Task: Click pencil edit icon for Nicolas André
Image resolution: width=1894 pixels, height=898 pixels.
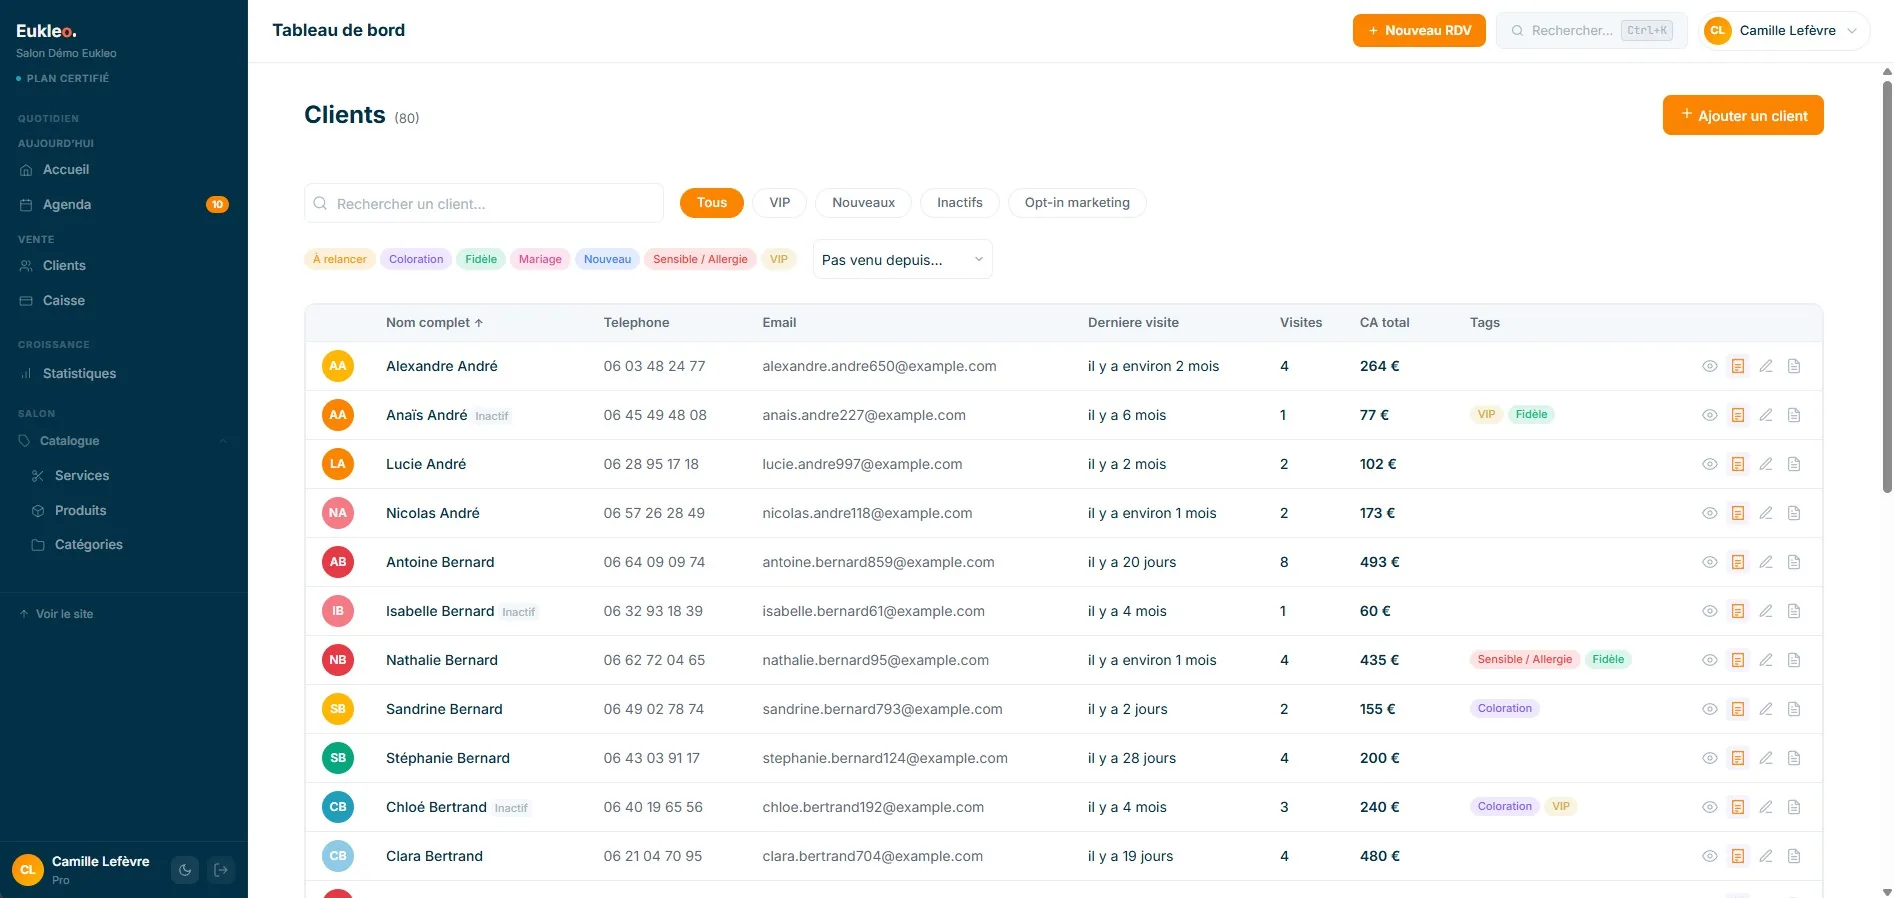Action: (x=1766, y=513)
